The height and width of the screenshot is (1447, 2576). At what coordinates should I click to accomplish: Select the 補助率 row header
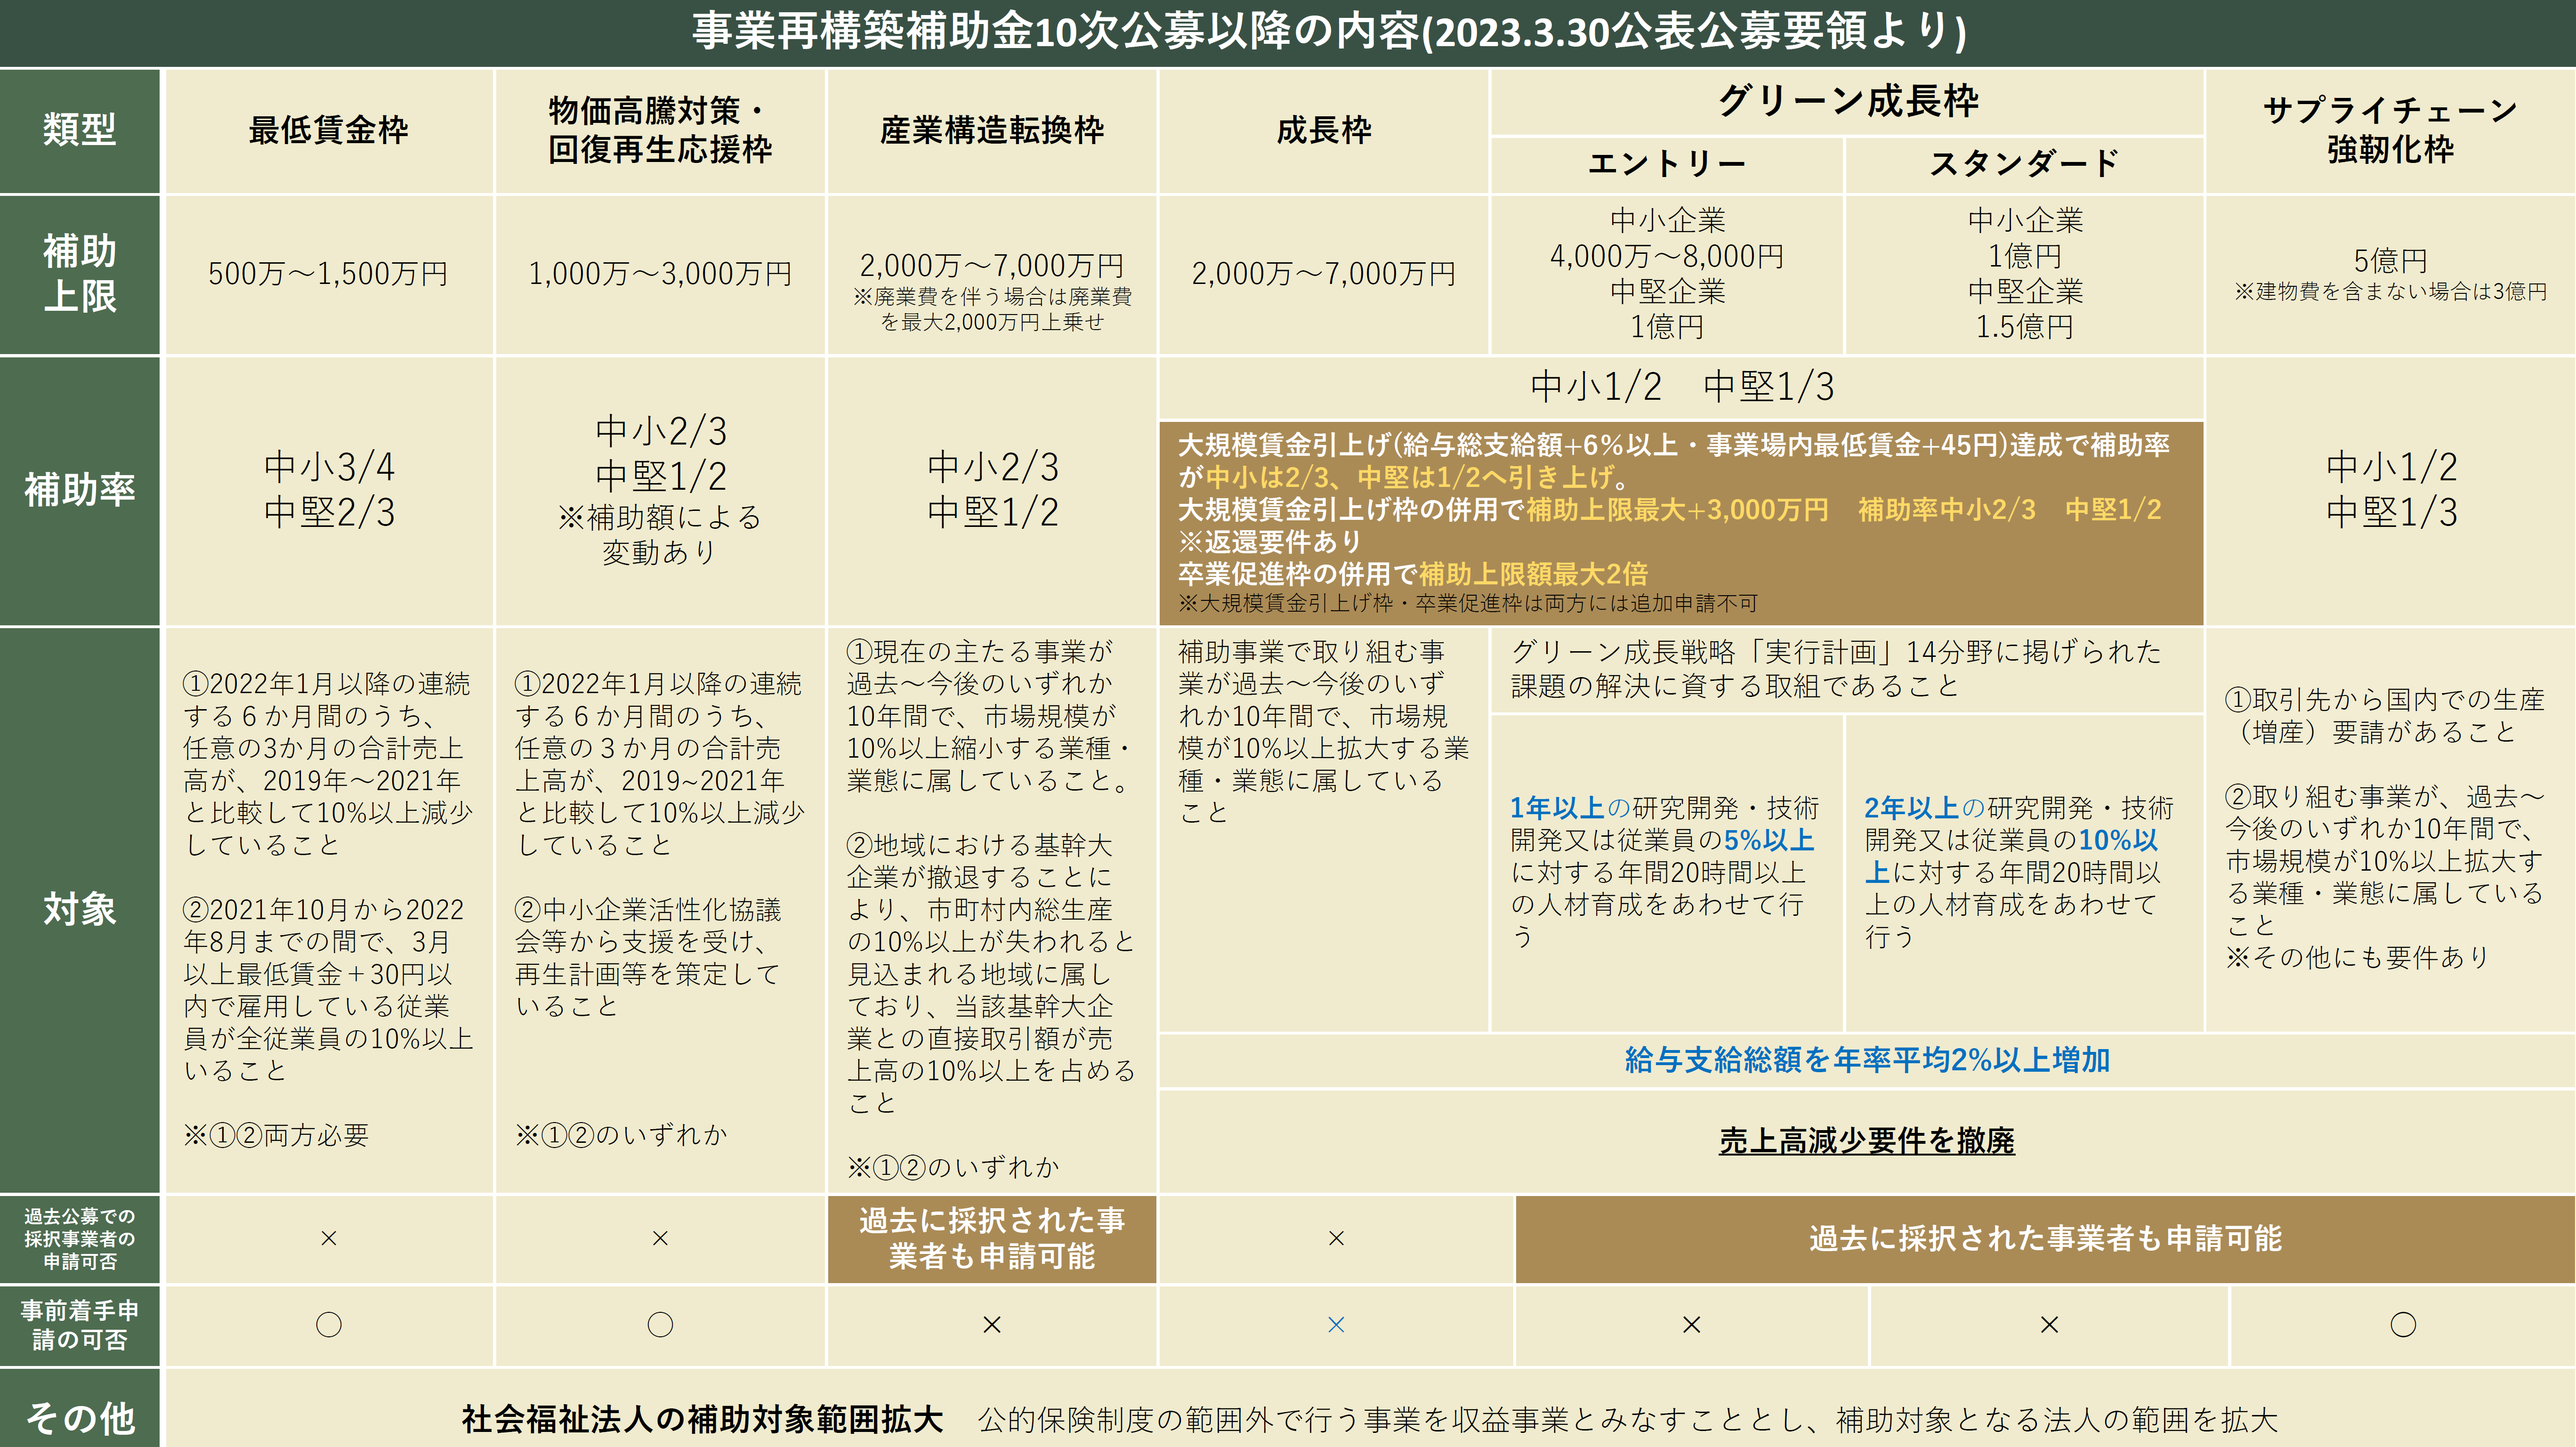coord(80,490)
